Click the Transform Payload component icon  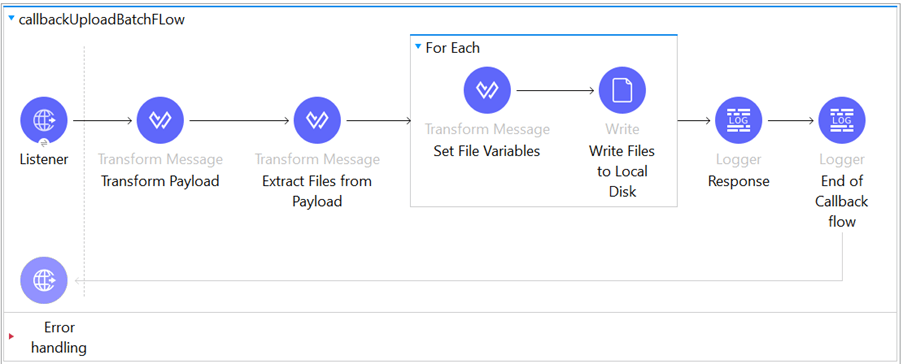(160, 120)
